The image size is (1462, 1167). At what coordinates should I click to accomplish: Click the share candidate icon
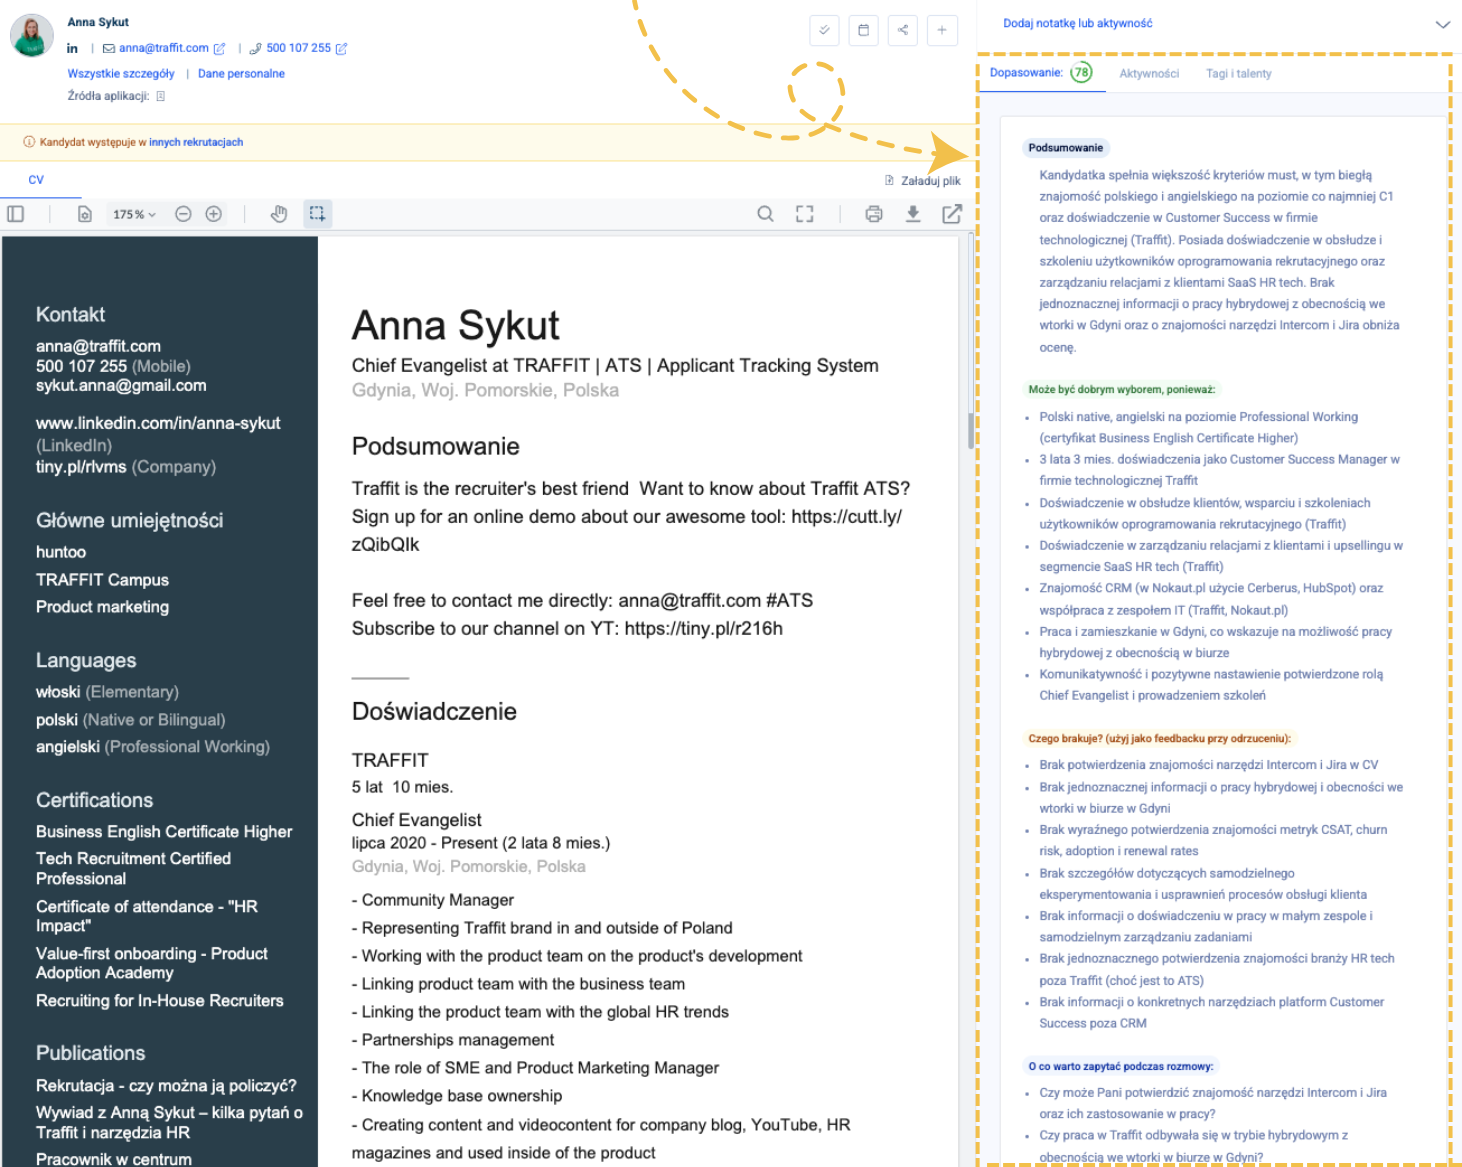click(903, 30)
